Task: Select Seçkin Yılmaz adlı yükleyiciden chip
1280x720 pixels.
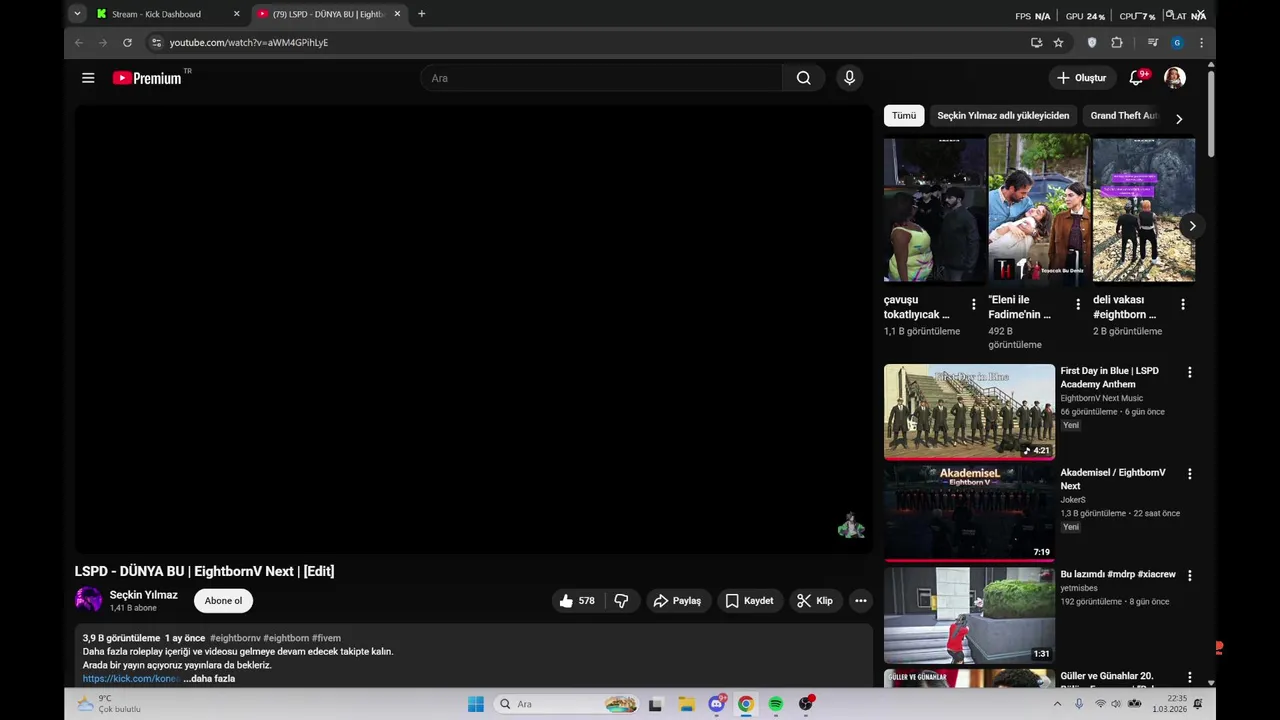Action: pos(1003,116)
